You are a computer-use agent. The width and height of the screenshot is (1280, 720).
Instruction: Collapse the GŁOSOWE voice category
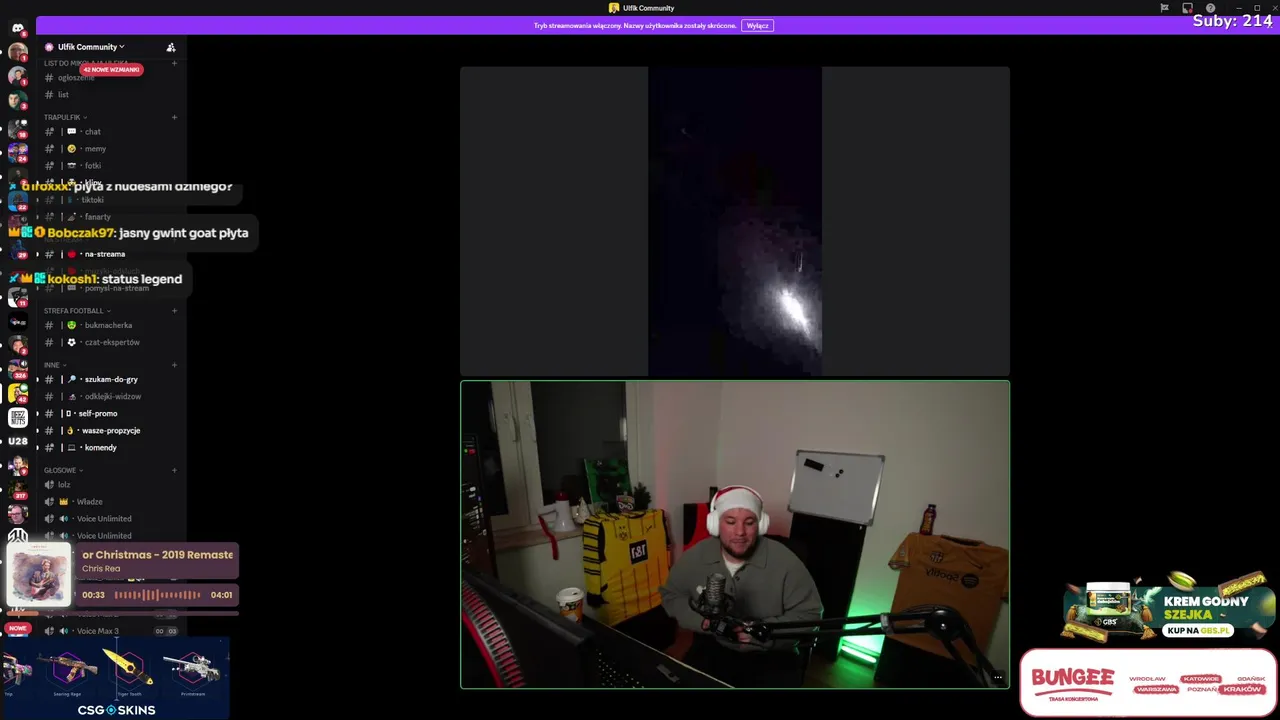63,470
